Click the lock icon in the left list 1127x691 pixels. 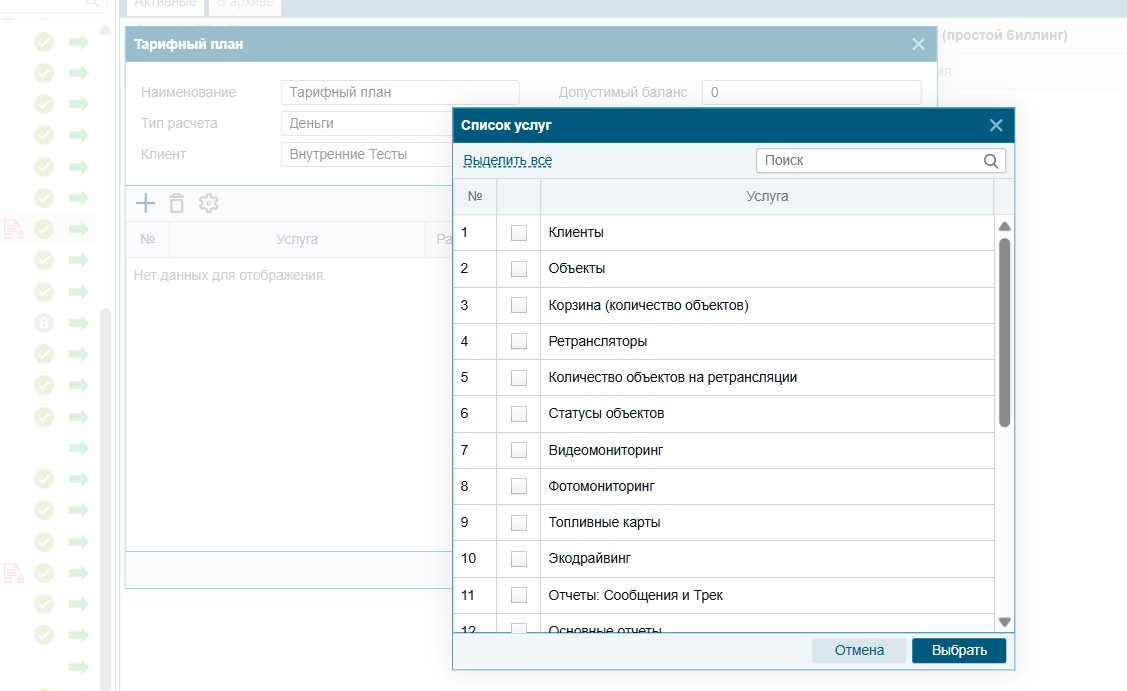pyautogui.click(x=44, y=323)
